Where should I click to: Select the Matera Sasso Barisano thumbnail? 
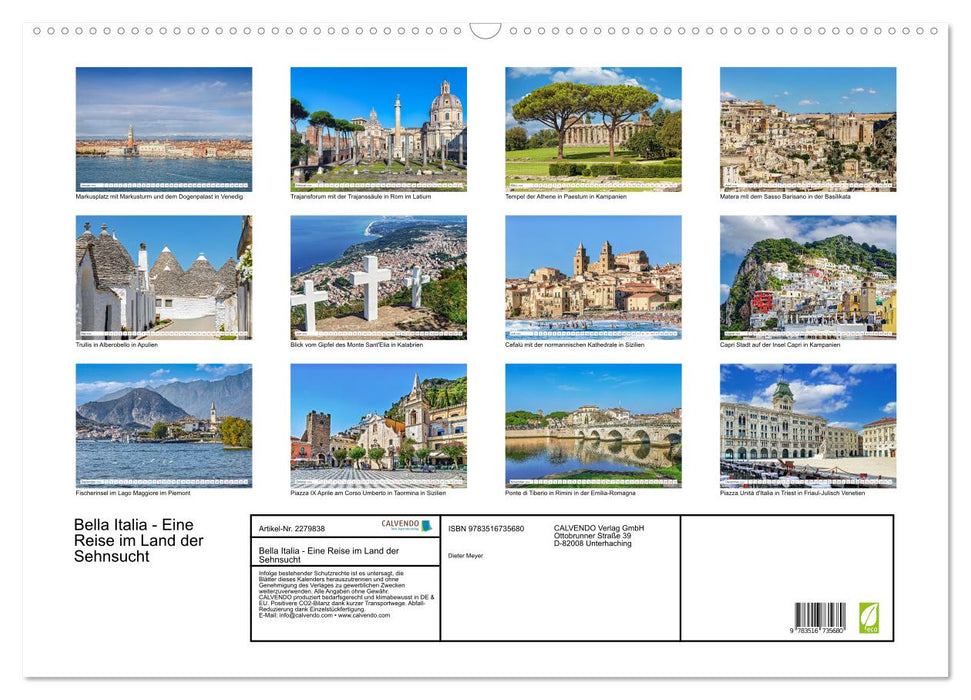click(x=808, y=126)
